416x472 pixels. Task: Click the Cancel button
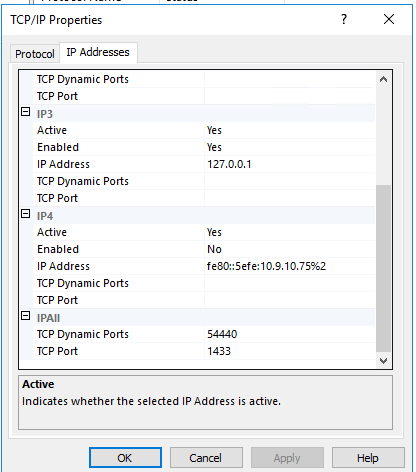tap(206, 458)
